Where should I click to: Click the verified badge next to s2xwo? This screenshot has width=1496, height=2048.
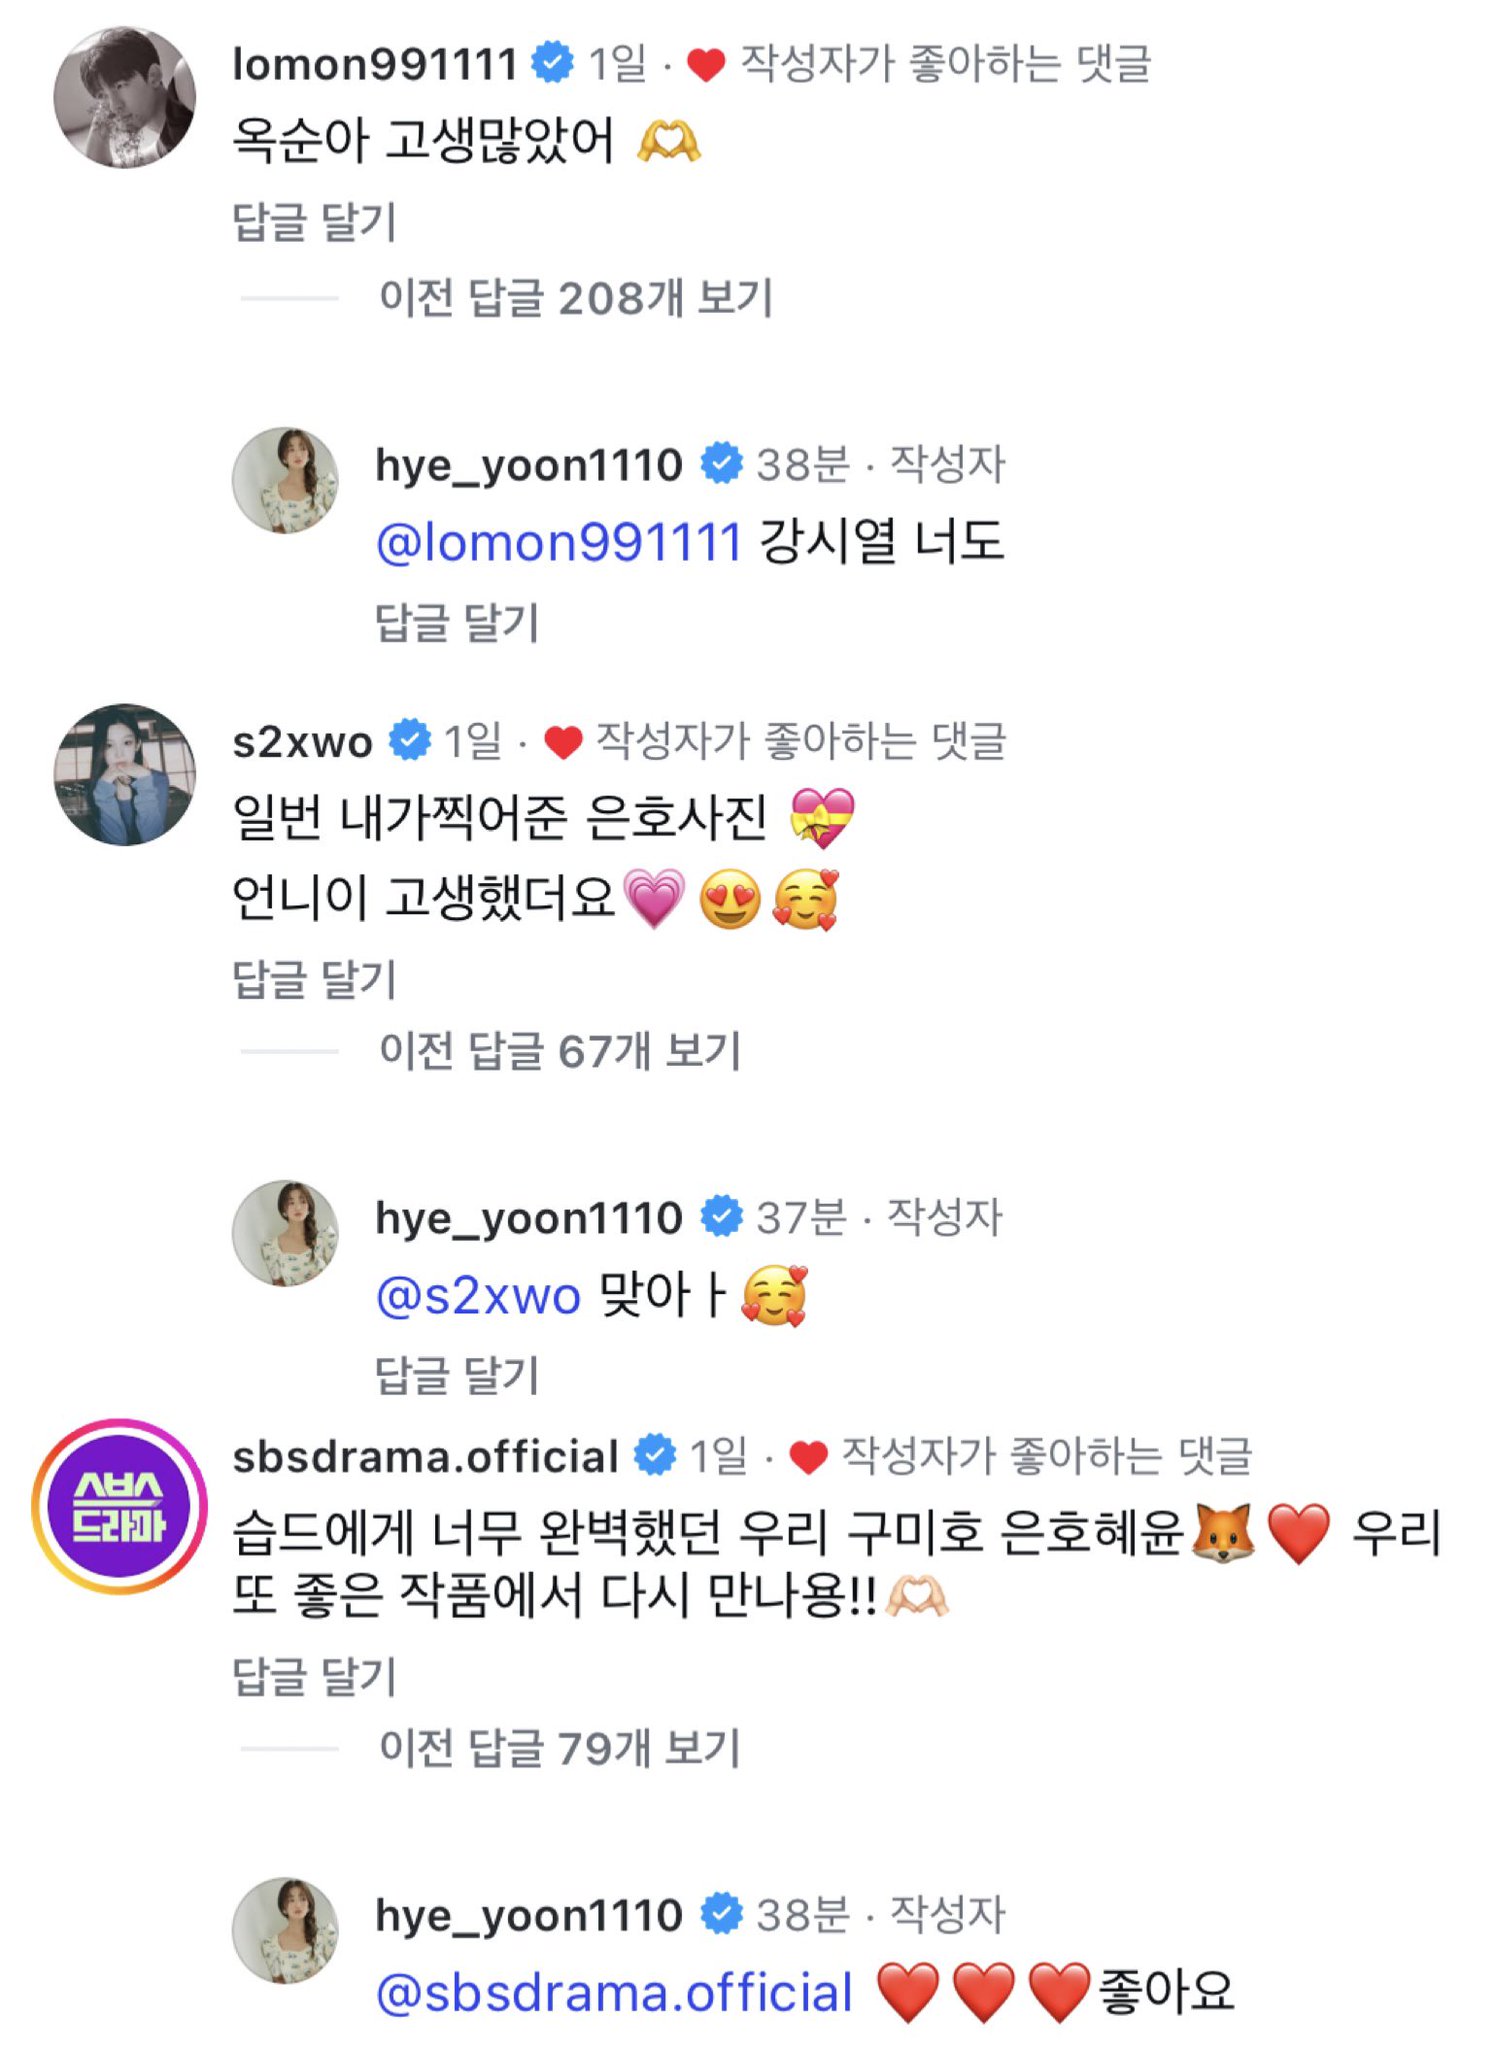pos(410,740)
